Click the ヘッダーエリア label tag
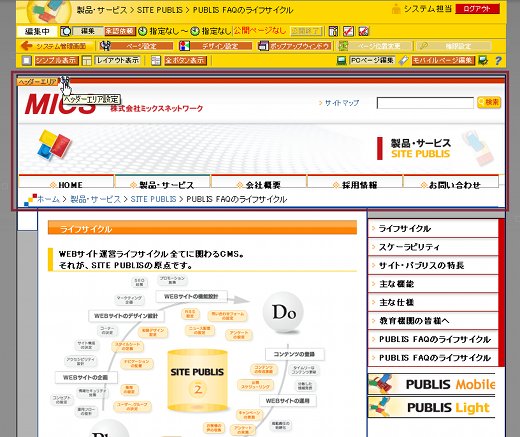Screen dimensions: 520x437 (x=38, y=82)
